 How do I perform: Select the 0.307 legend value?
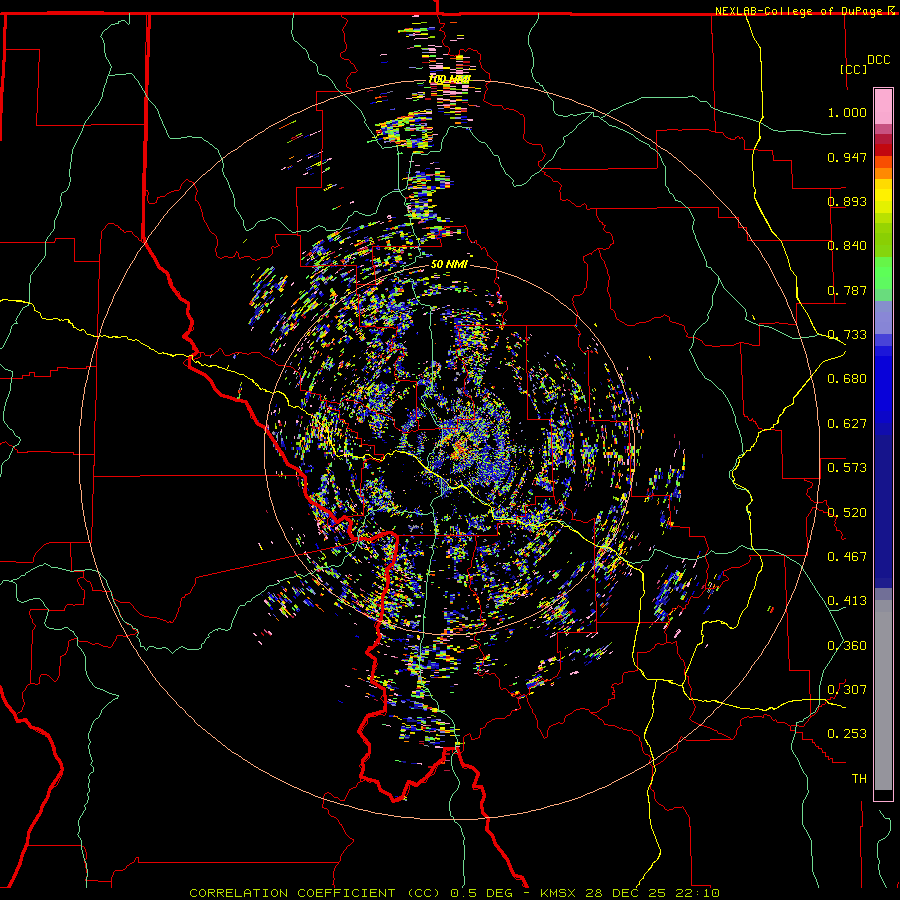point(847,690)
